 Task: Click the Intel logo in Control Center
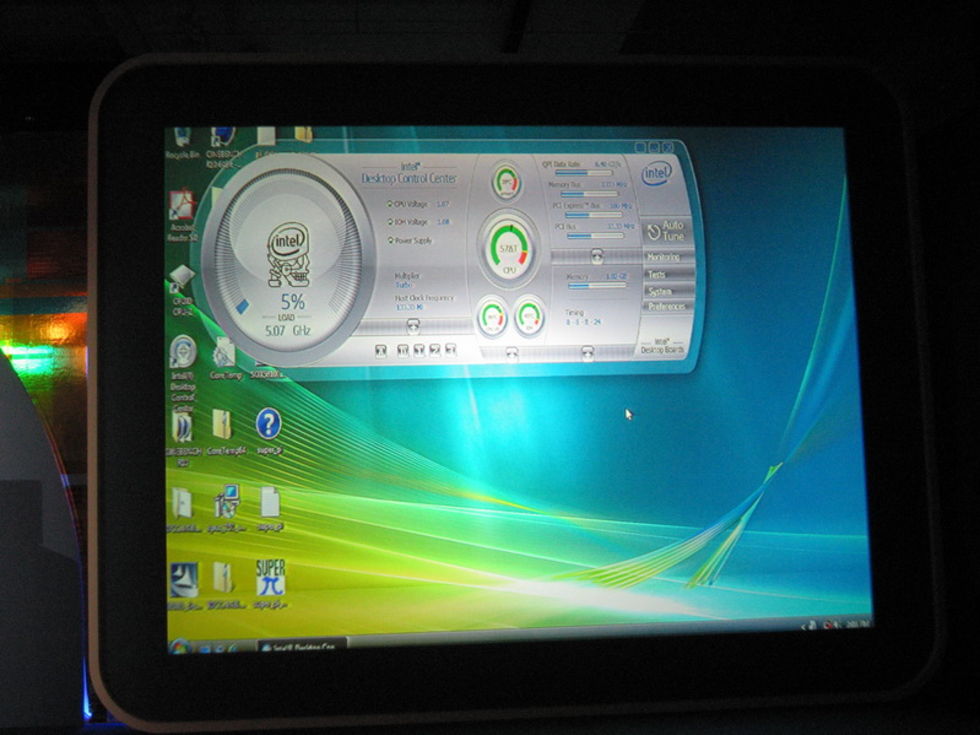656,174
